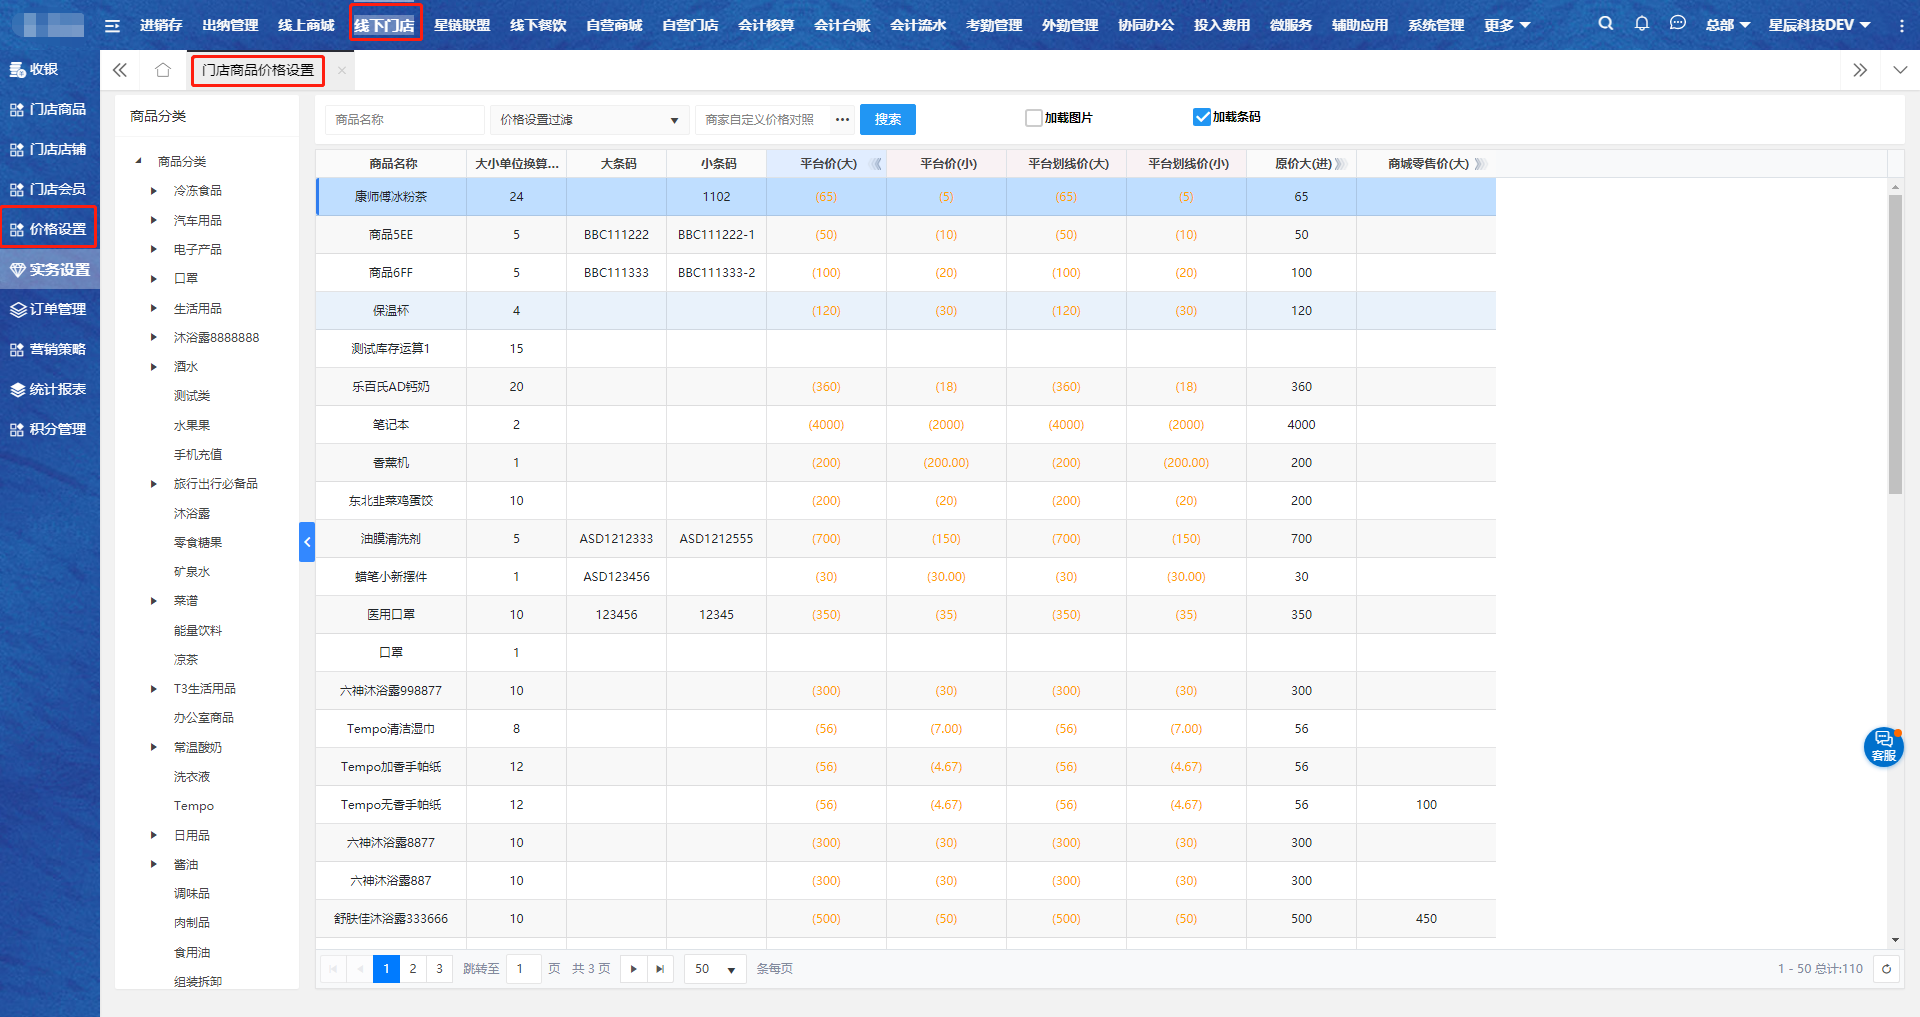Image resolution: width=1920 pixels, height=1017 pixels.
Task: Uncheck the 加载条码 checkbox
Action: (x=1202, y=118)
